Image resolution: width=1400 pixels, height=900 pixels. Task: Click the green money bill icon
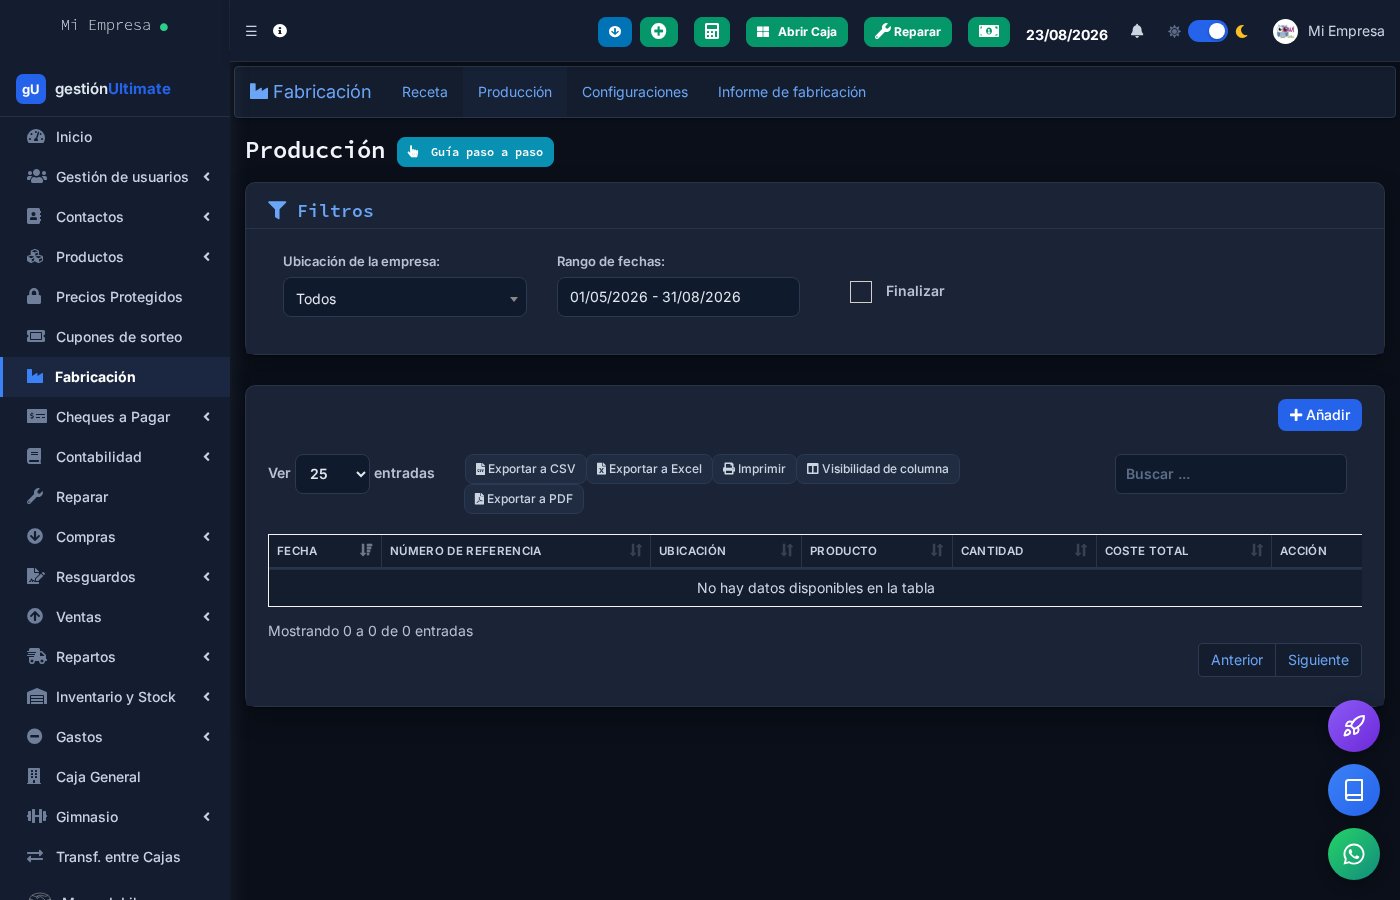pos(989,32)
